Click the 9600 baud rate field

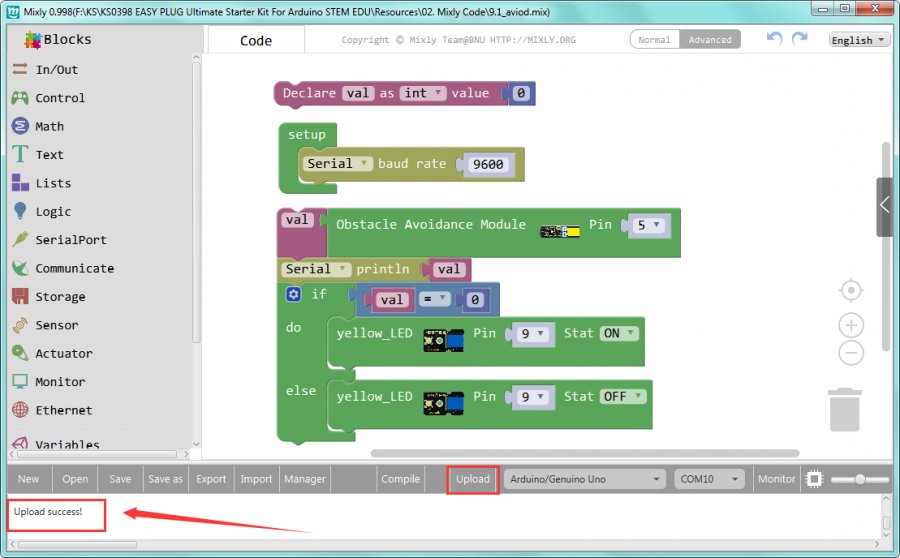[x=488, y=164]
